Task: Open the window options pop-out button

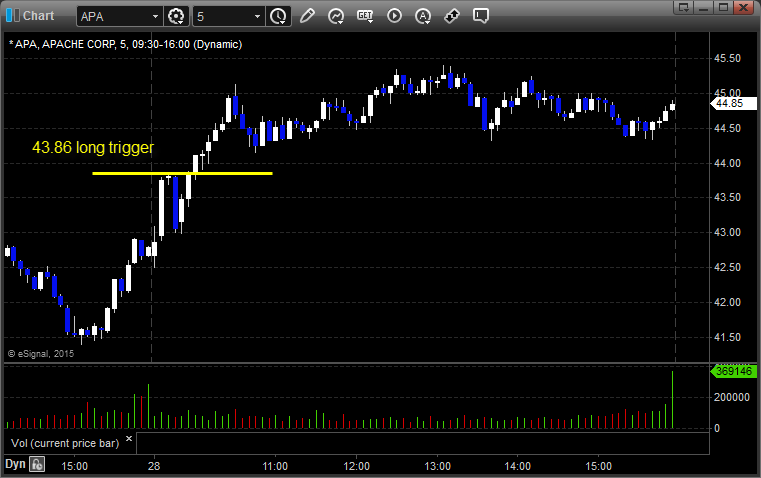Action: pyautogui.click(x=683, y=7)
